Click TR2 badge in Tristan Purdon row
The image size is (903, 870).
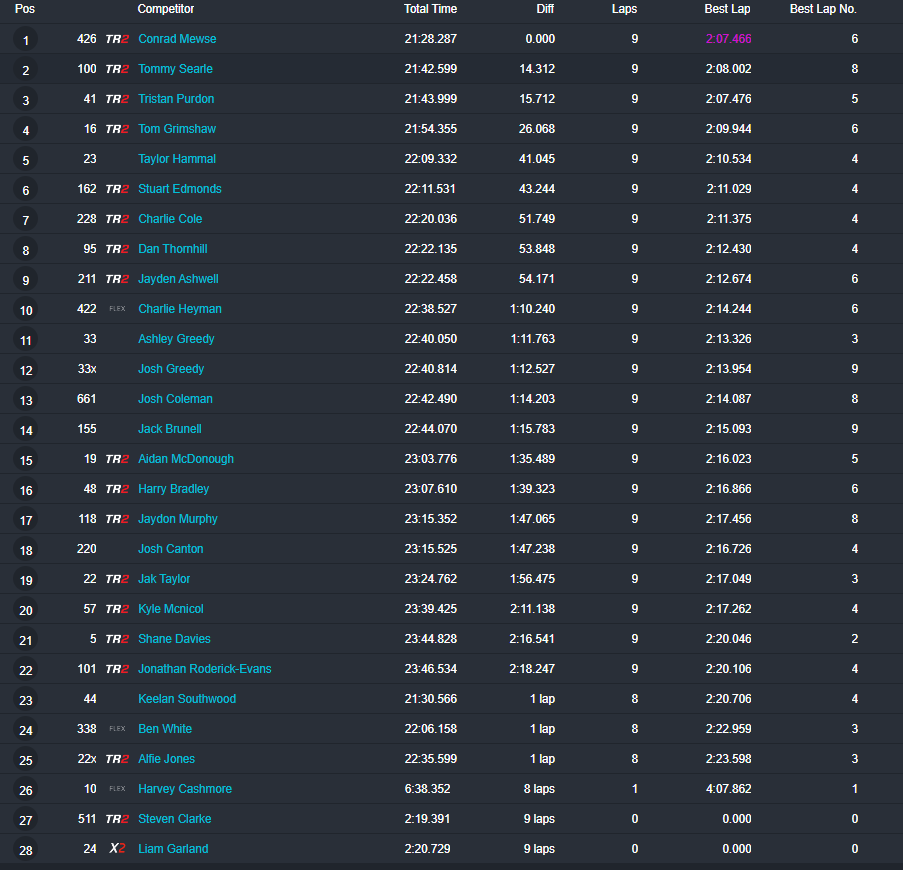click(117, 99)
